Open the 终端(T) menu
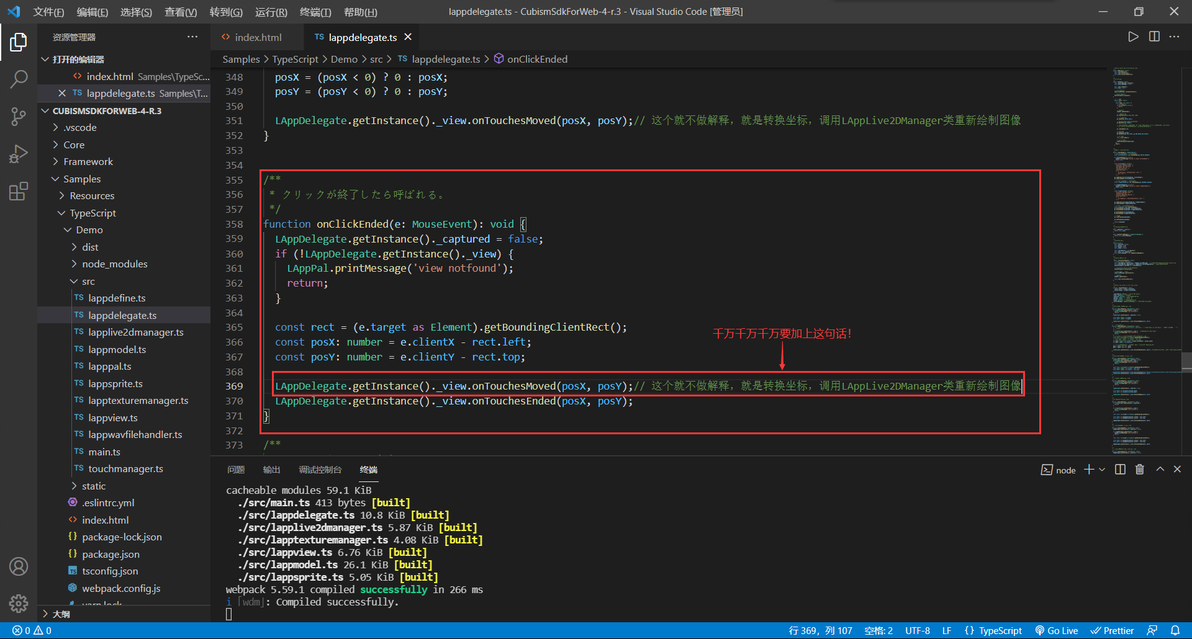 coord(315,12)
